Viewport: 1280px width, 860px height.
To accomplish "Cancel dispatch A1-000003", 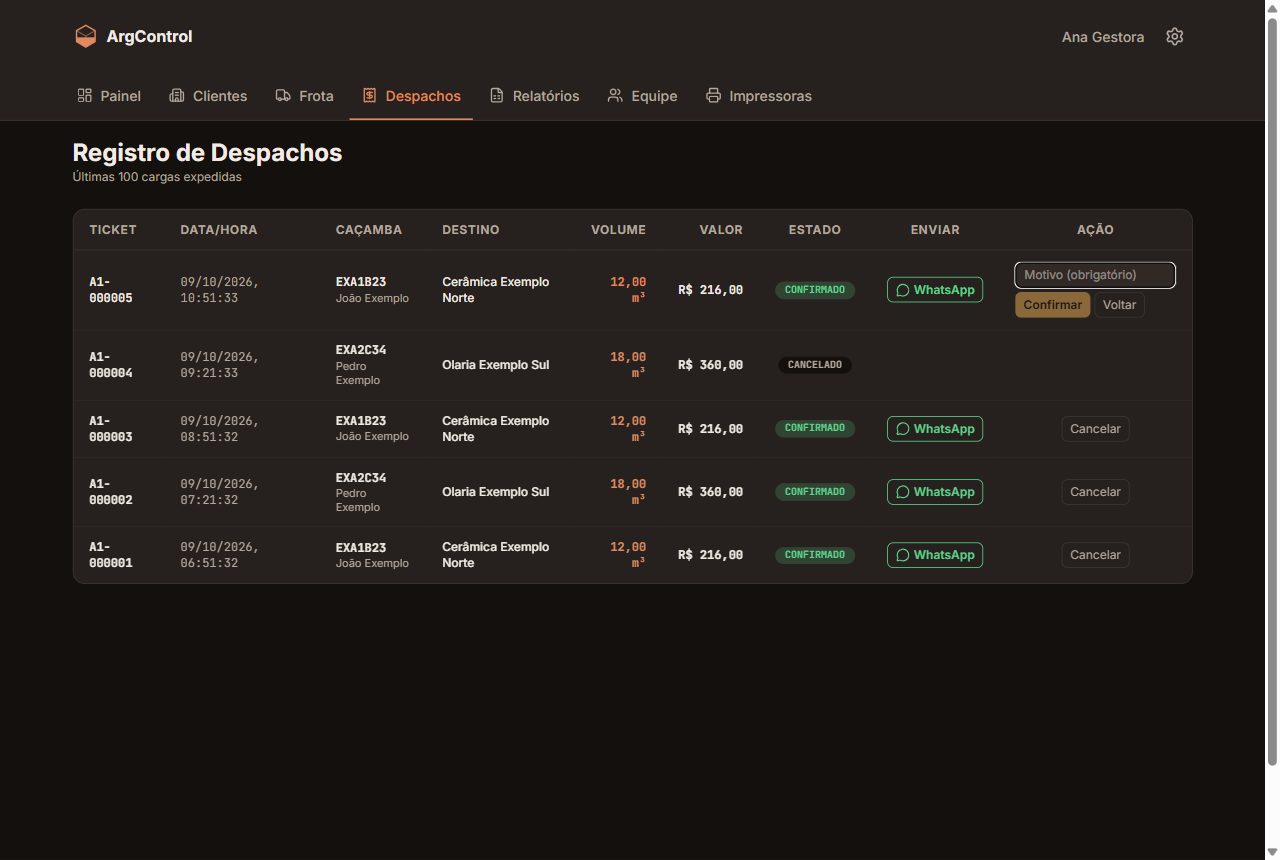I will point(1095,429).
